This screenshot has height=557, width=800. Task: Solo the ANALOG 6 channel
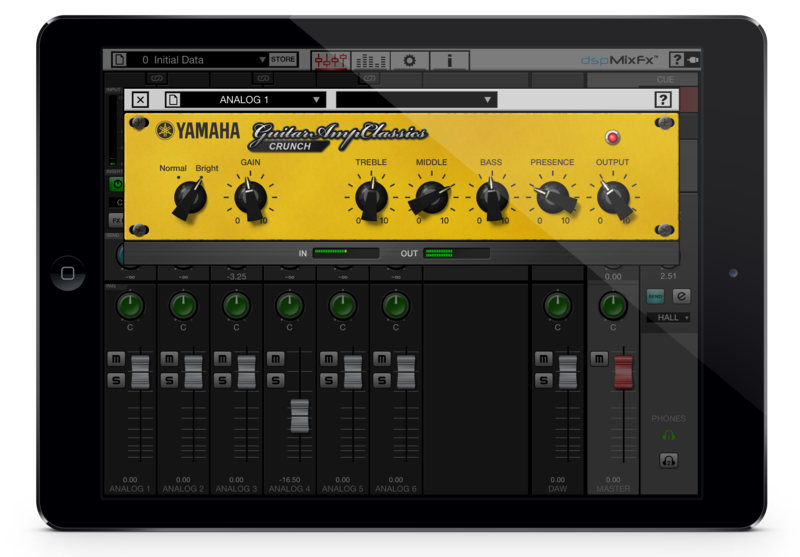point(382,380)
